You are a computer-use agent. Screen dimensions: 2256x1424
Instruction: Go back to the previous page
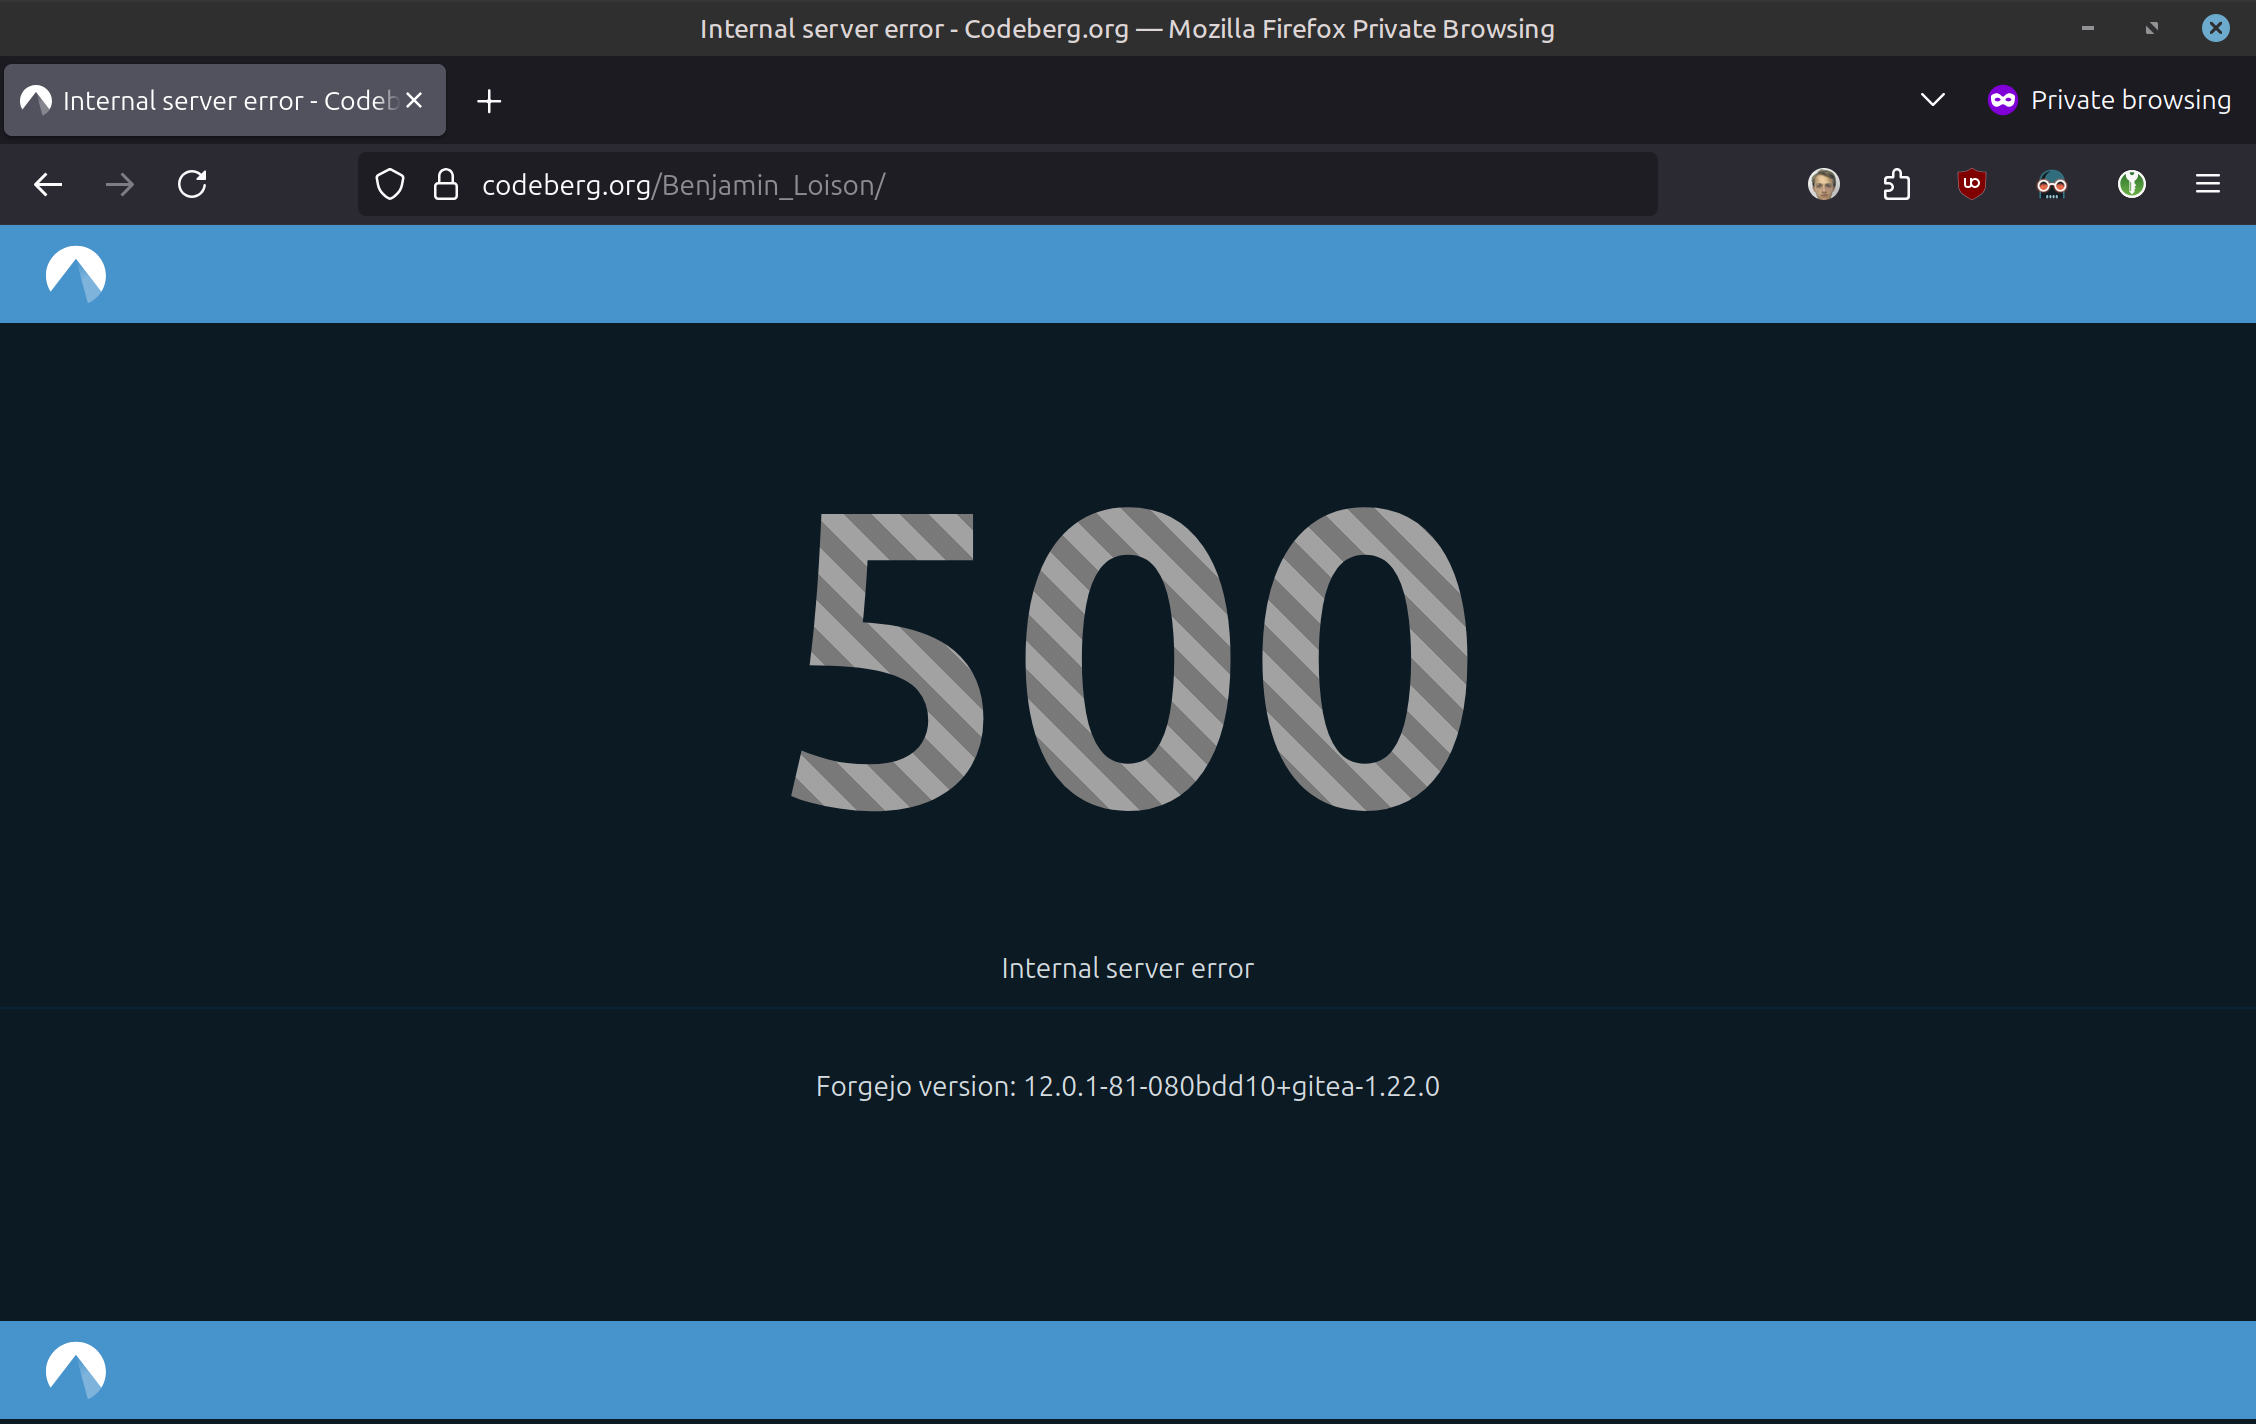tap(48, 185)
